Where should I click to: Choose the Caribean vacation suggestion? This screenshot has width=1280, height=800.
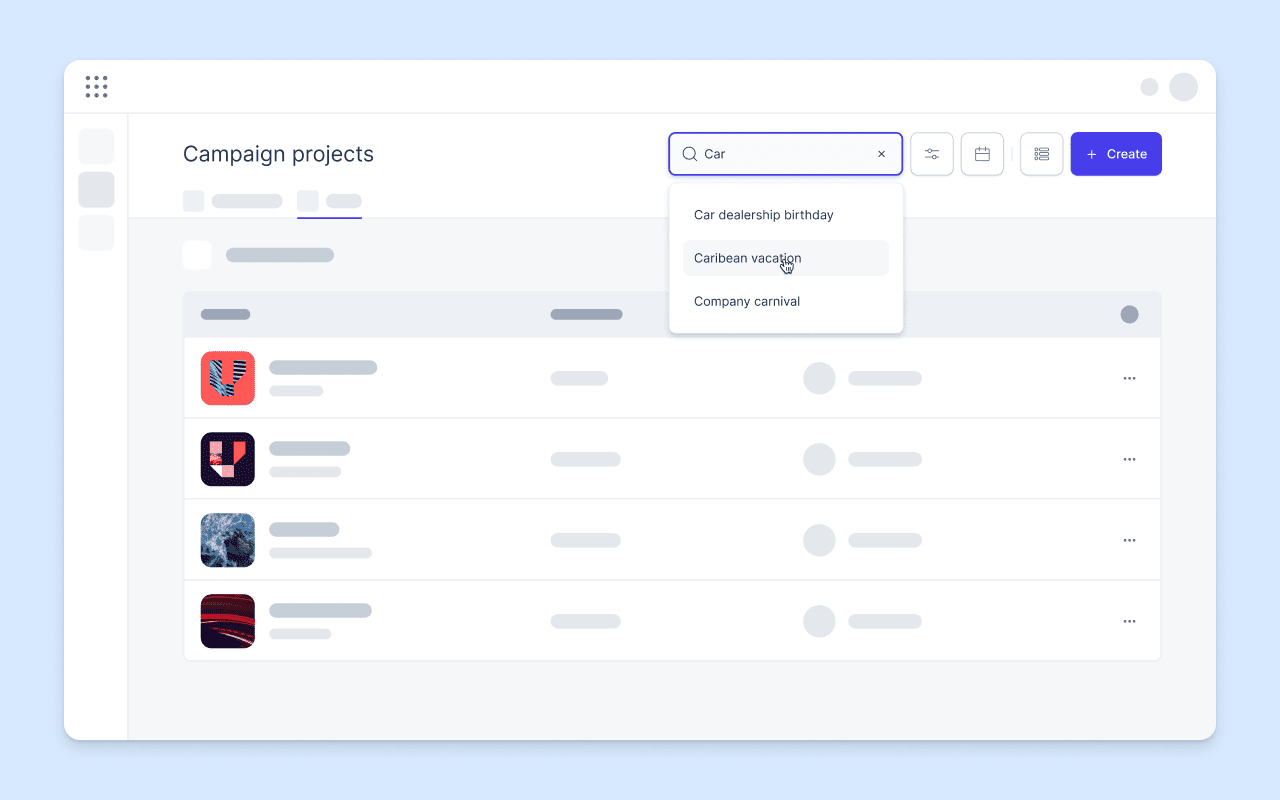click(786, 258)
